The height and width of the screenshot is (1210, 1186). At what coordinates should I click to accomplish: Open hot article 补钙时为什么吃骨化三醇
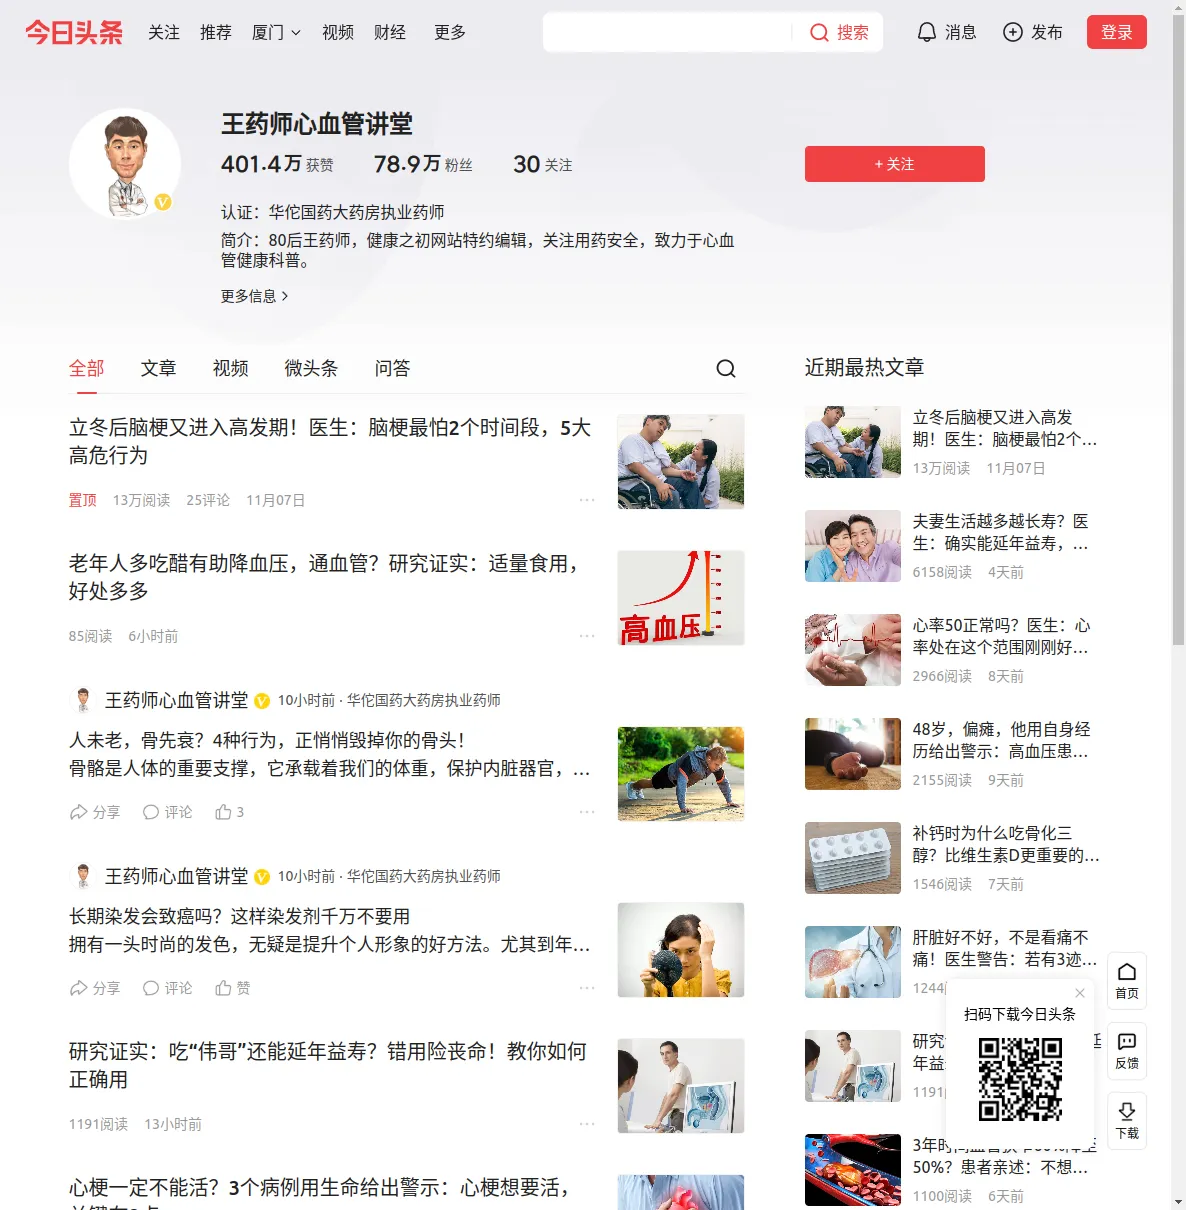coord(1006,845)
